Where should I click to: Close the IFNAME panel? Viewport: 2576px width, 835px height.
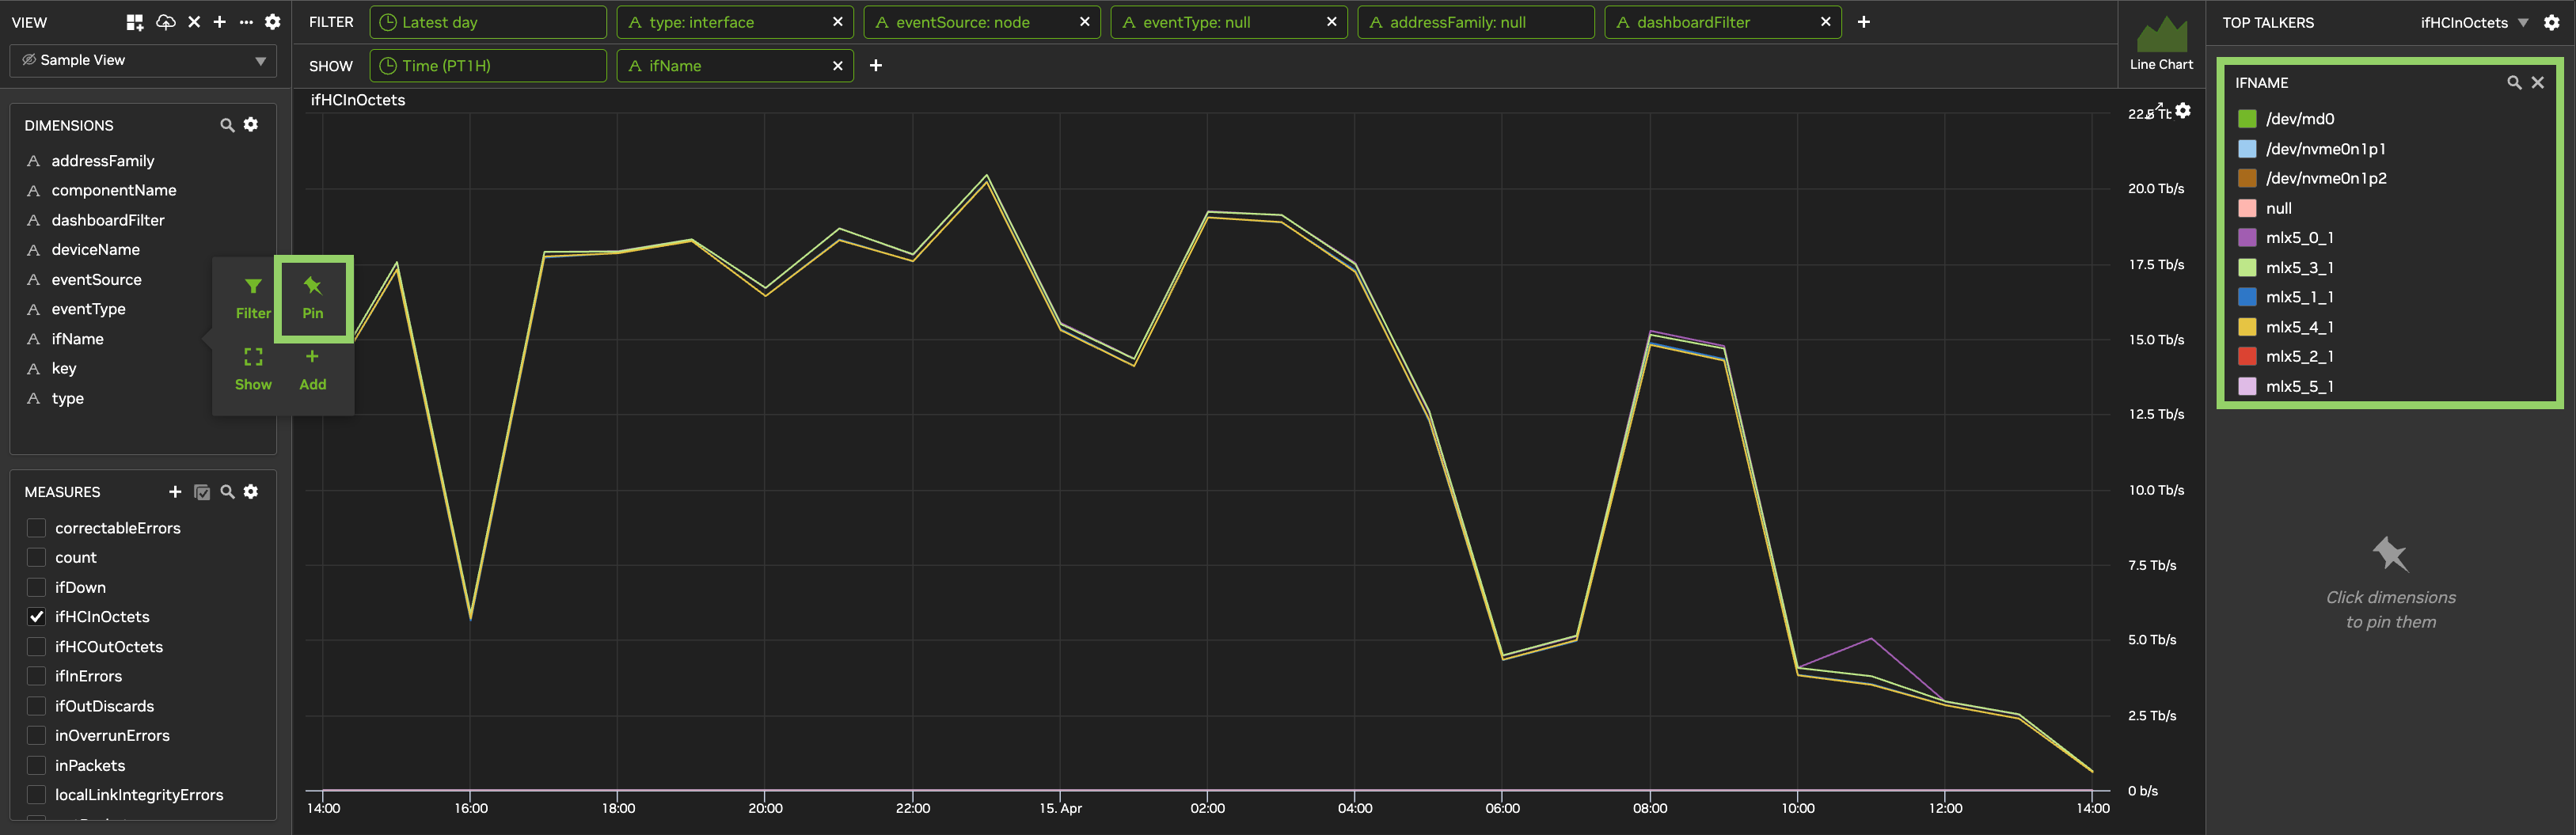pos(2538,83)
